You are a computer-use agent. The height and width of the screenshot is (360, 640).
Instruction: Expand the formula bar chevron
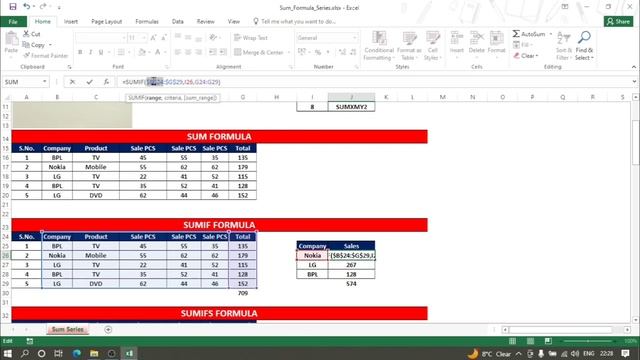click(x=634, y=82)
